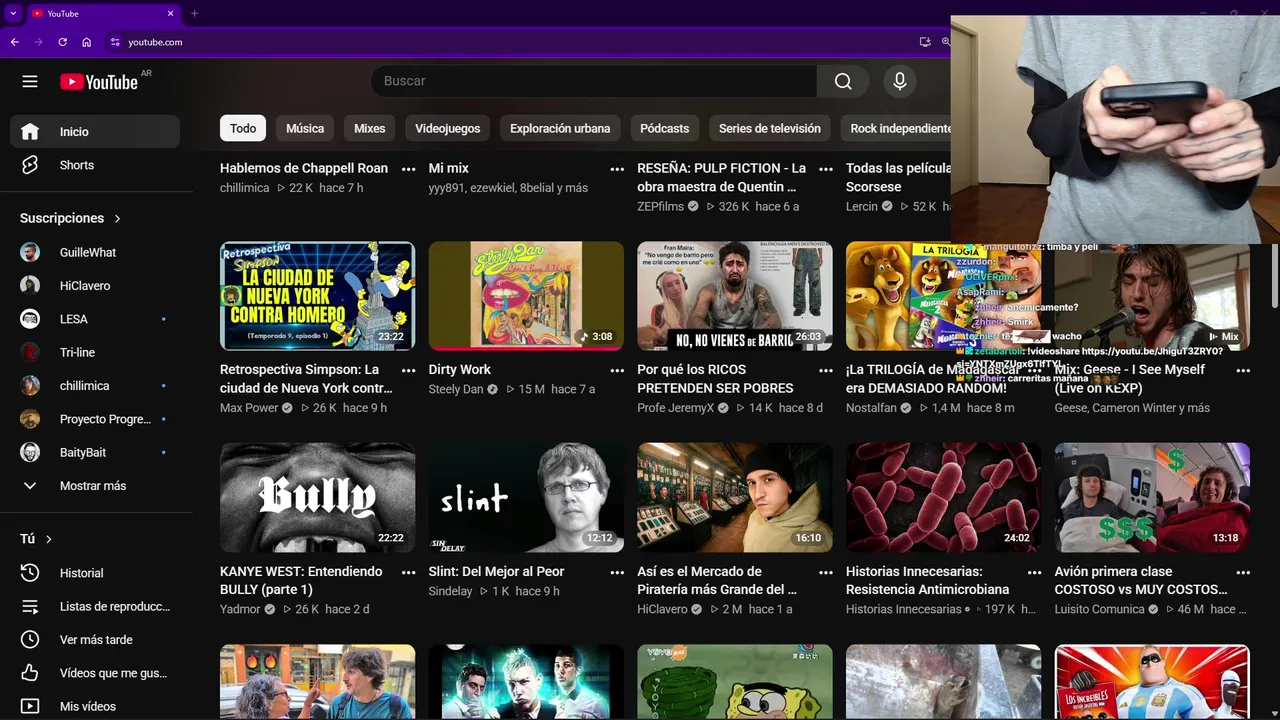Viewport: 1280px width, 720px height.
Task: Open Yadmor channel link
Action: pyautogui.click(x=240, y=609)
